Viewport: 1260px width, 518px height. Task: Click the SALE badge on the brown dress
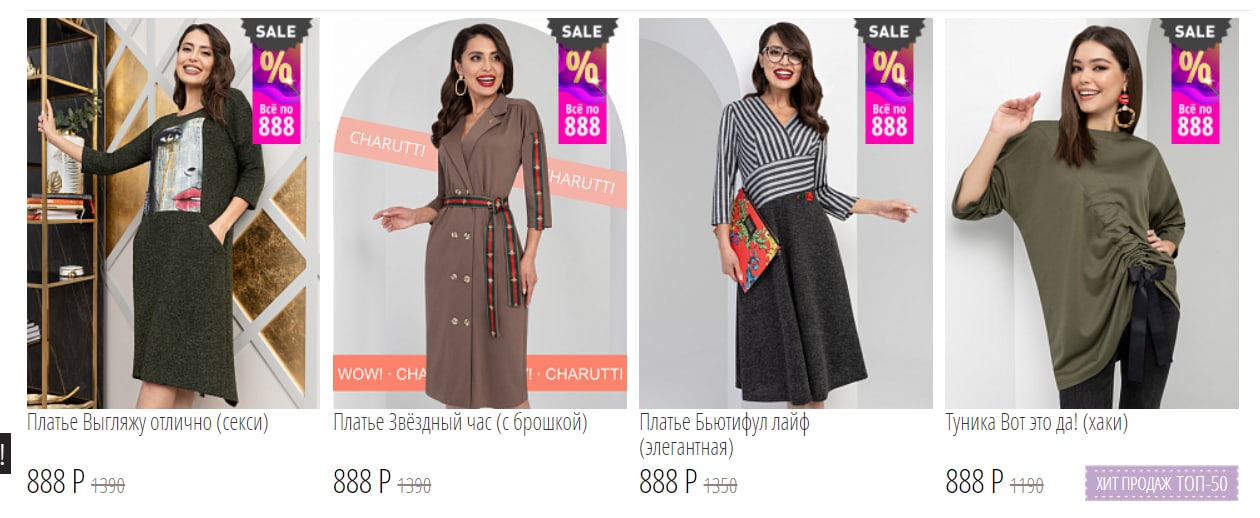coord(582,81)
